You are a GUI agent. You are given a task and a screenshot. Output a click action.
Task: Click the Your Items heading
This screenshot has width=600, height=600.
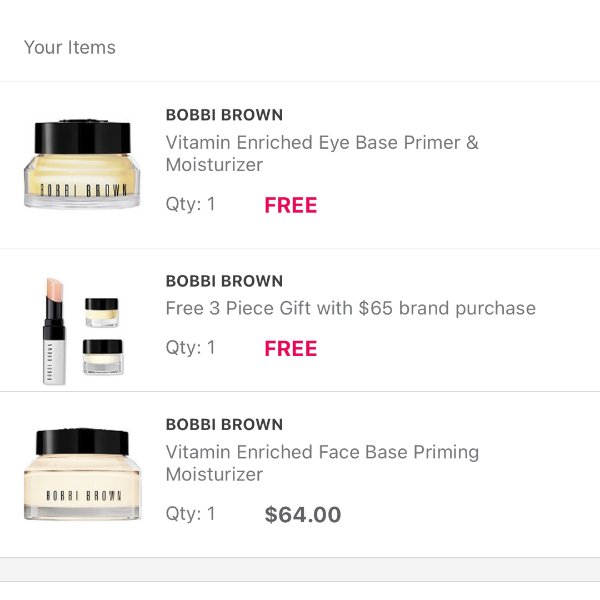70,47
